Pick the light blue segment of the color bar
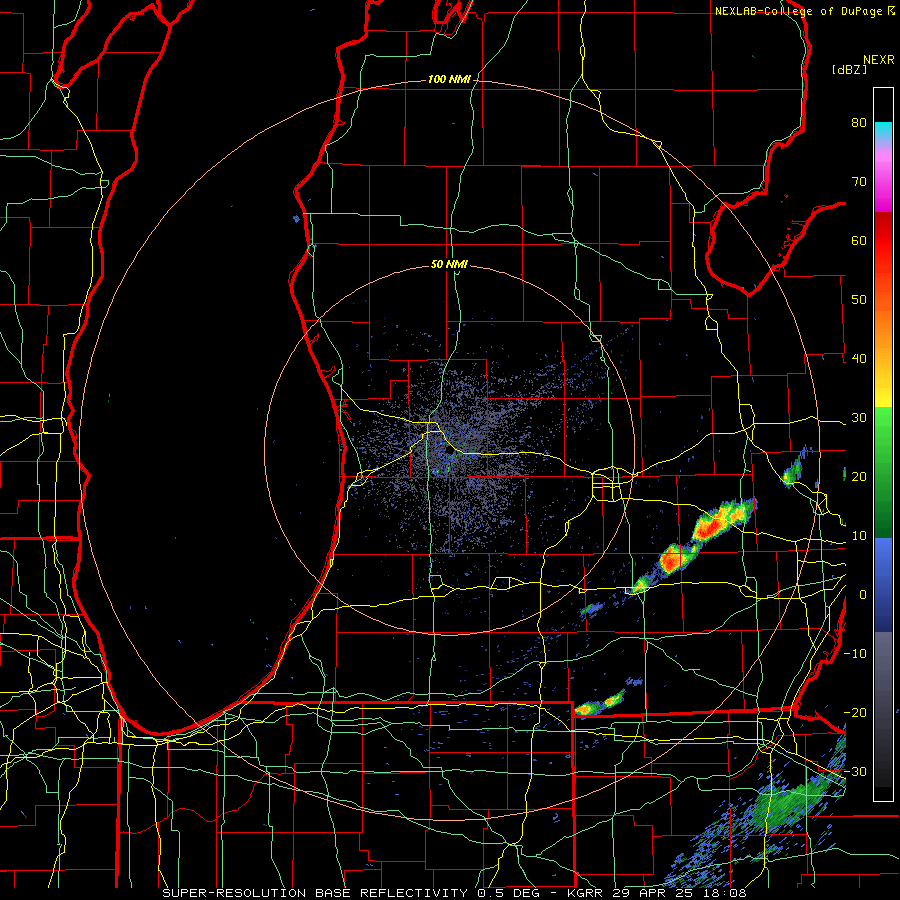The image size is (900, 900). tap(883, 554)
